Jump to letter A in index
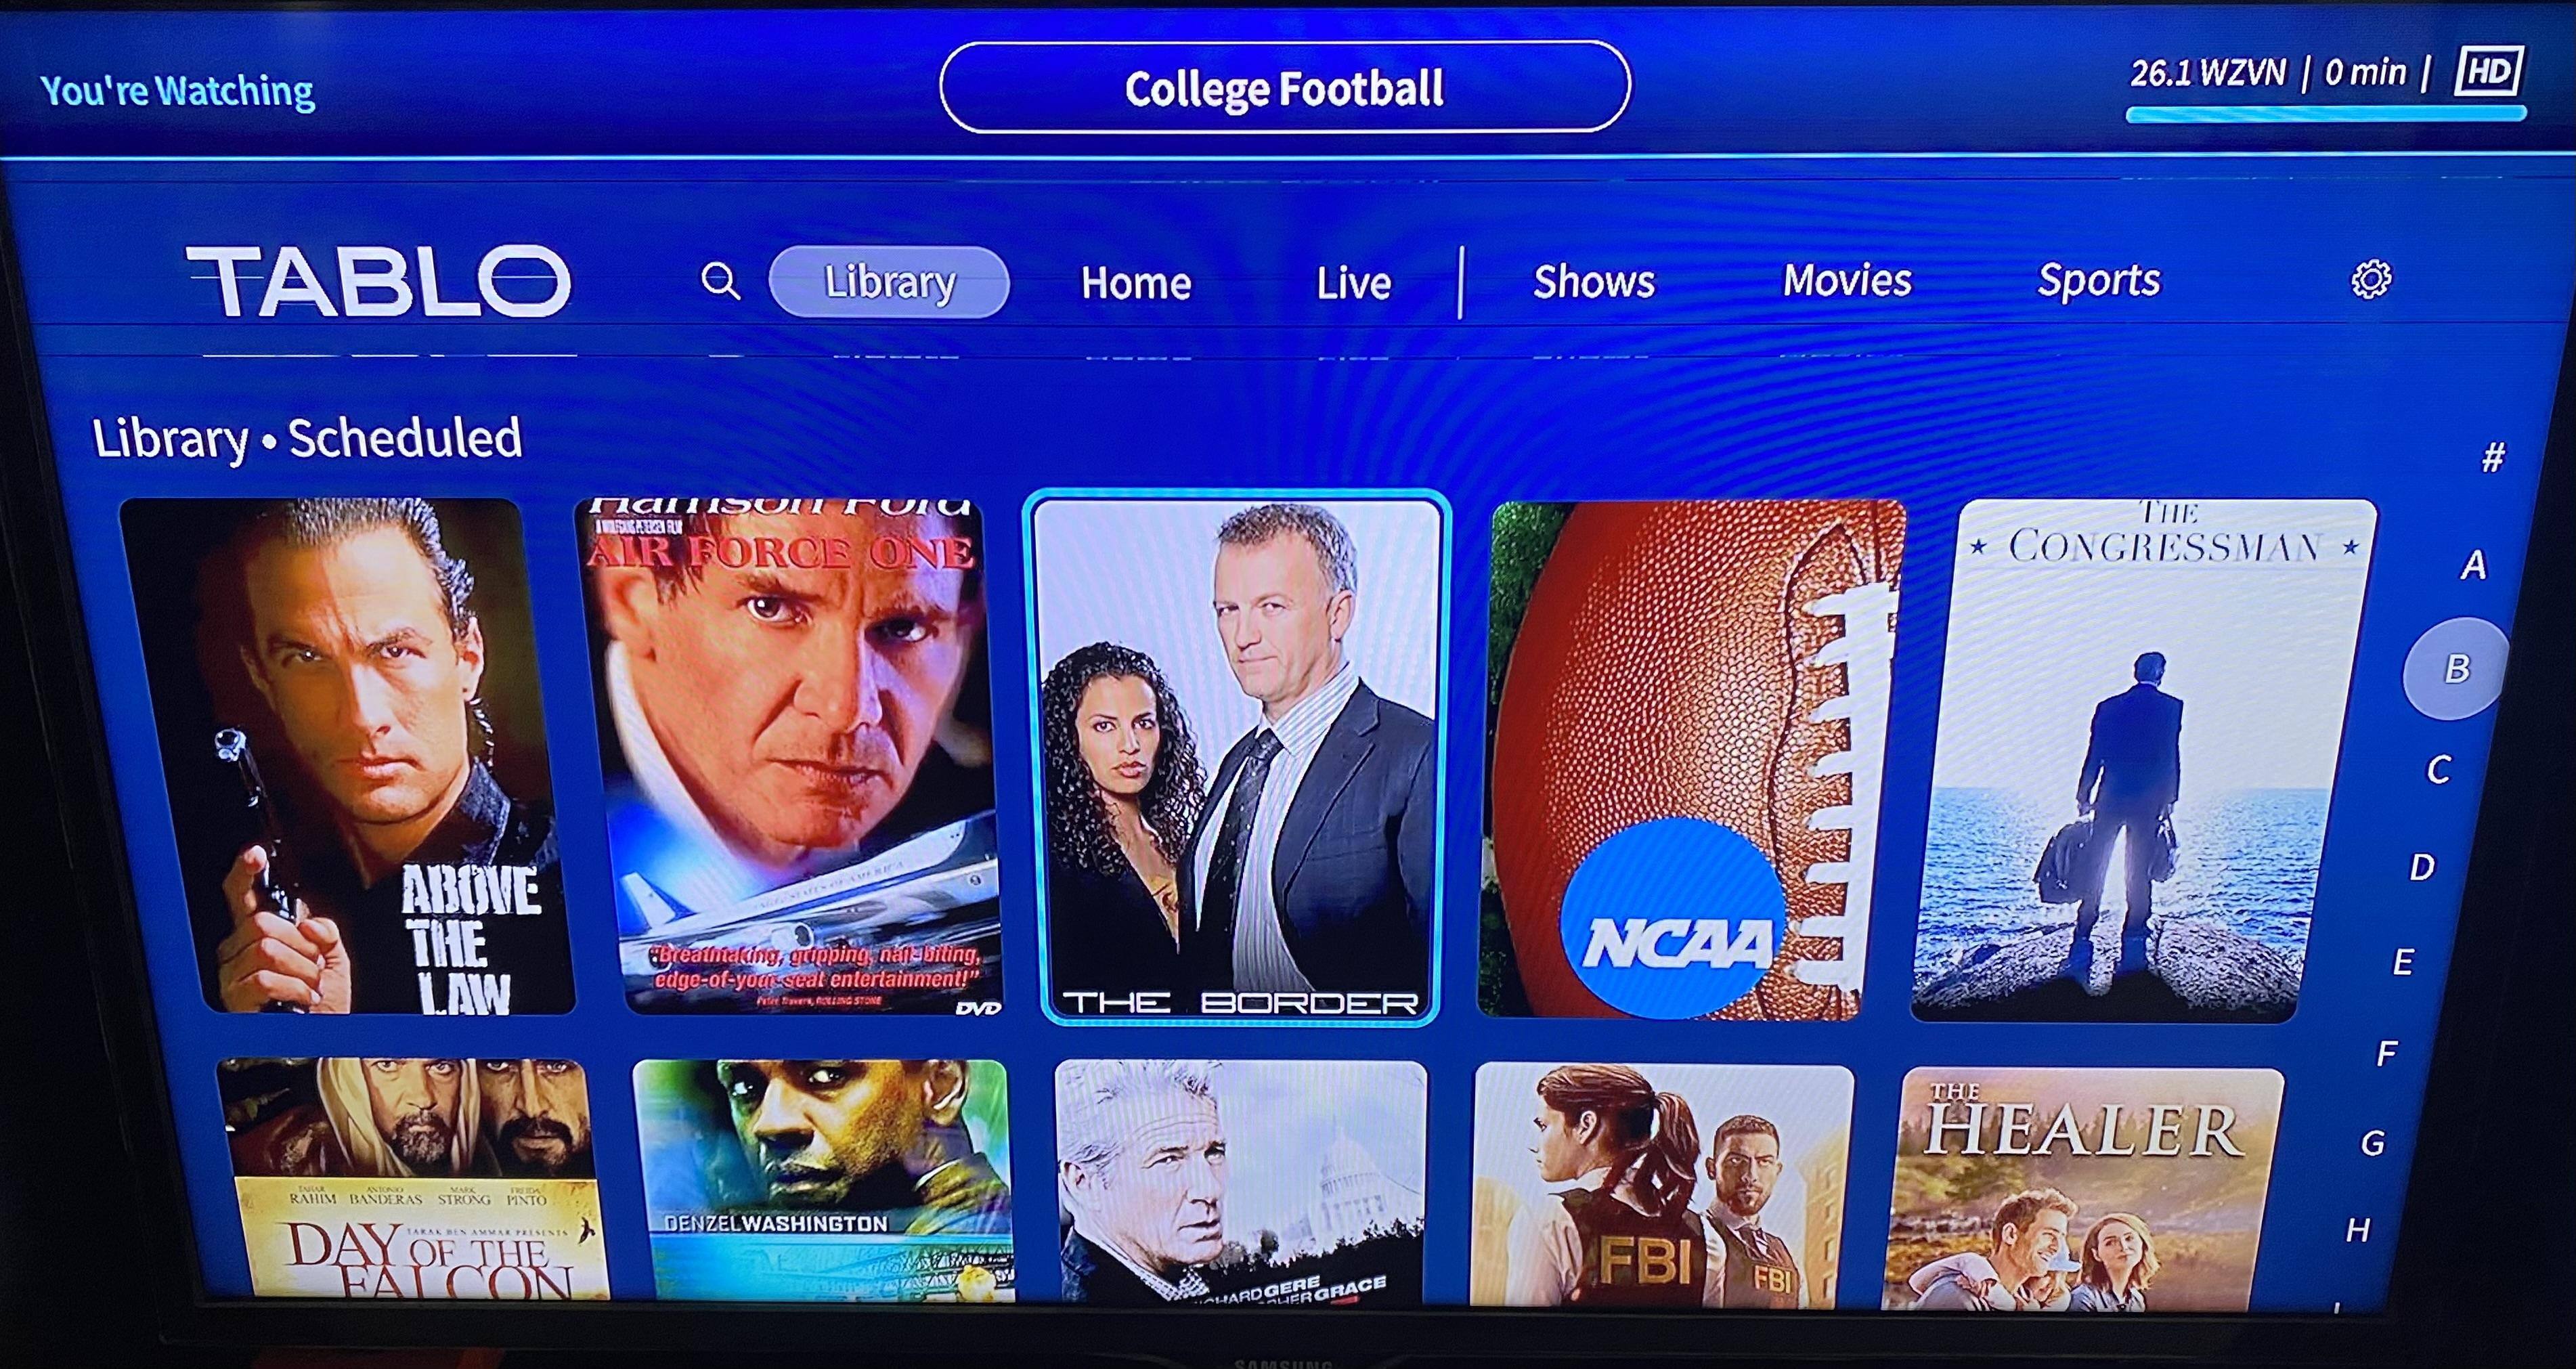This screenshot has width=2576, height=1369. [x=2474, y=565]
